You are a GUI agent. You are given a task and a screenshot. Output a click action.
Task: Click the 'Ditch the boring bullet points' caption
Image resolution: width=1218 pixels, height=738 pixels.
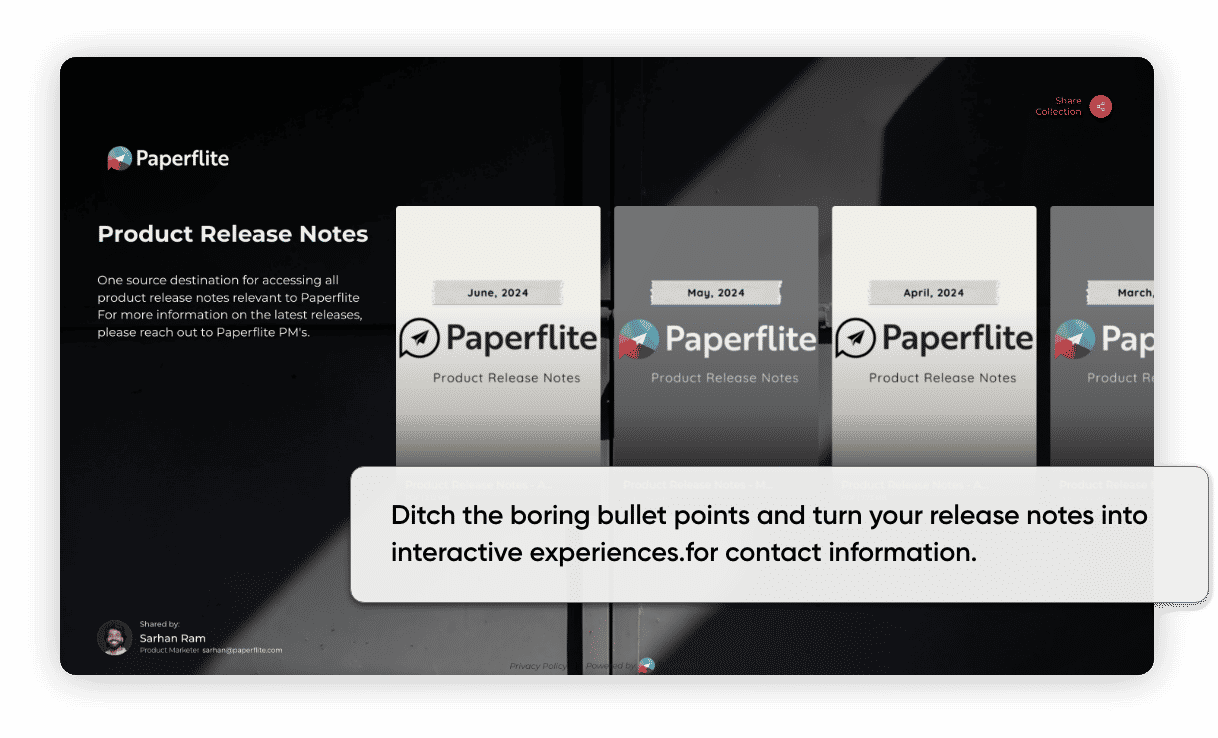click(x=769, y=534)
